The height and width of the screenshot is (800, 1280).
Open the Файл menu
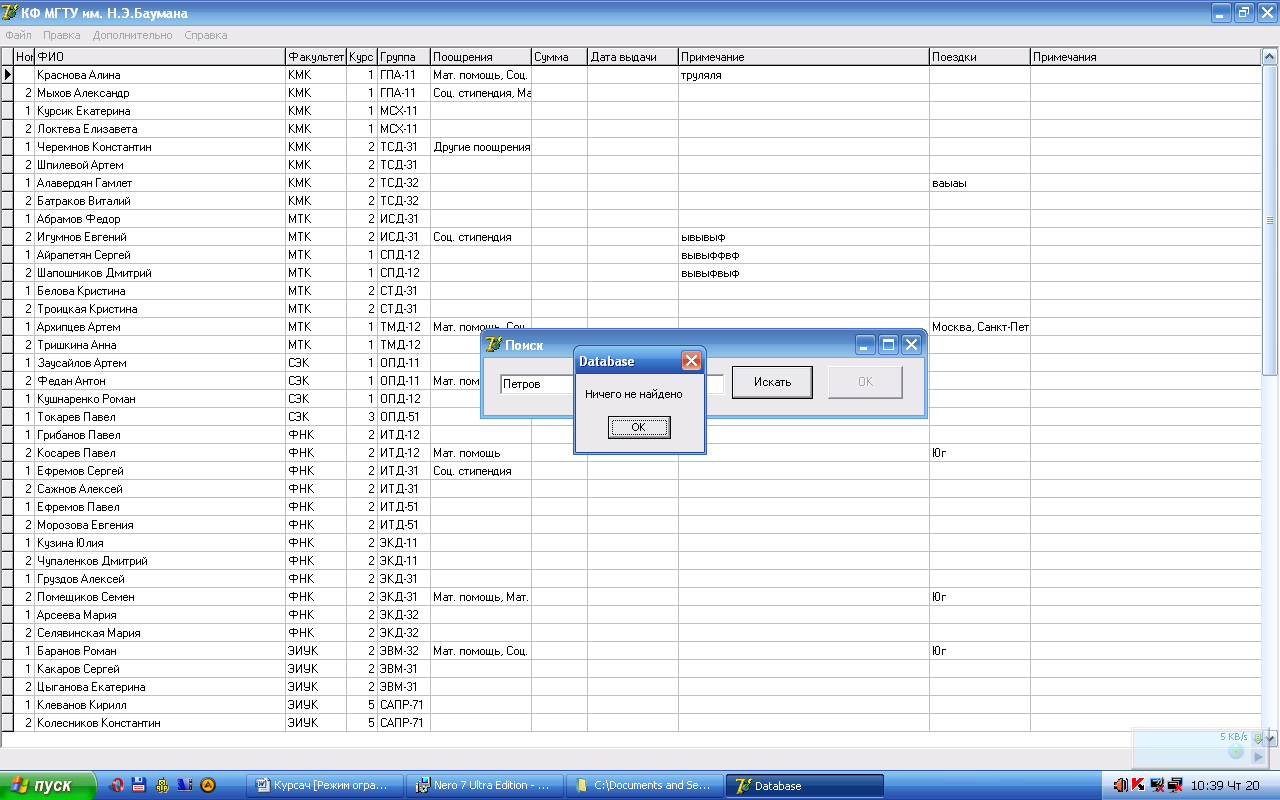[x=18, y=35]
